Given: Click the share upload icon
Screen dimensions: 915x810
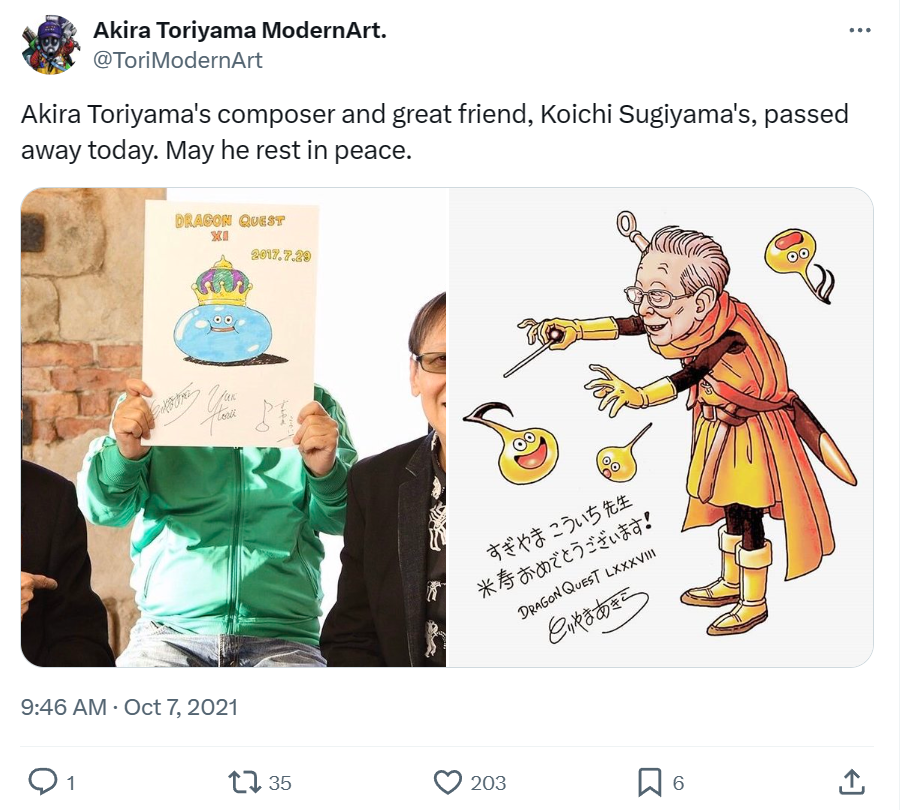Looking at the screenshot, I should (x=851, y=782).
